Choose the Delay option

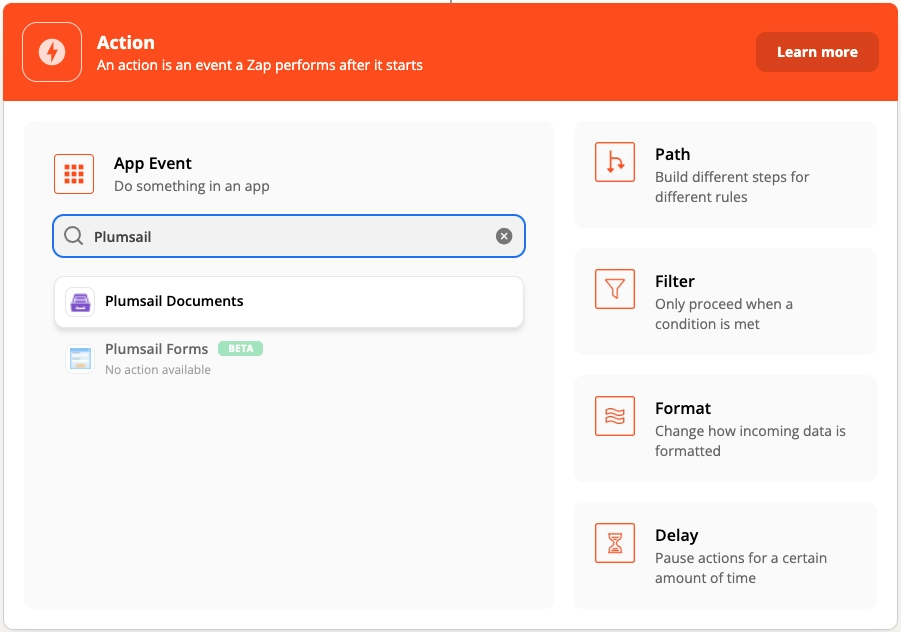(725, 556)
